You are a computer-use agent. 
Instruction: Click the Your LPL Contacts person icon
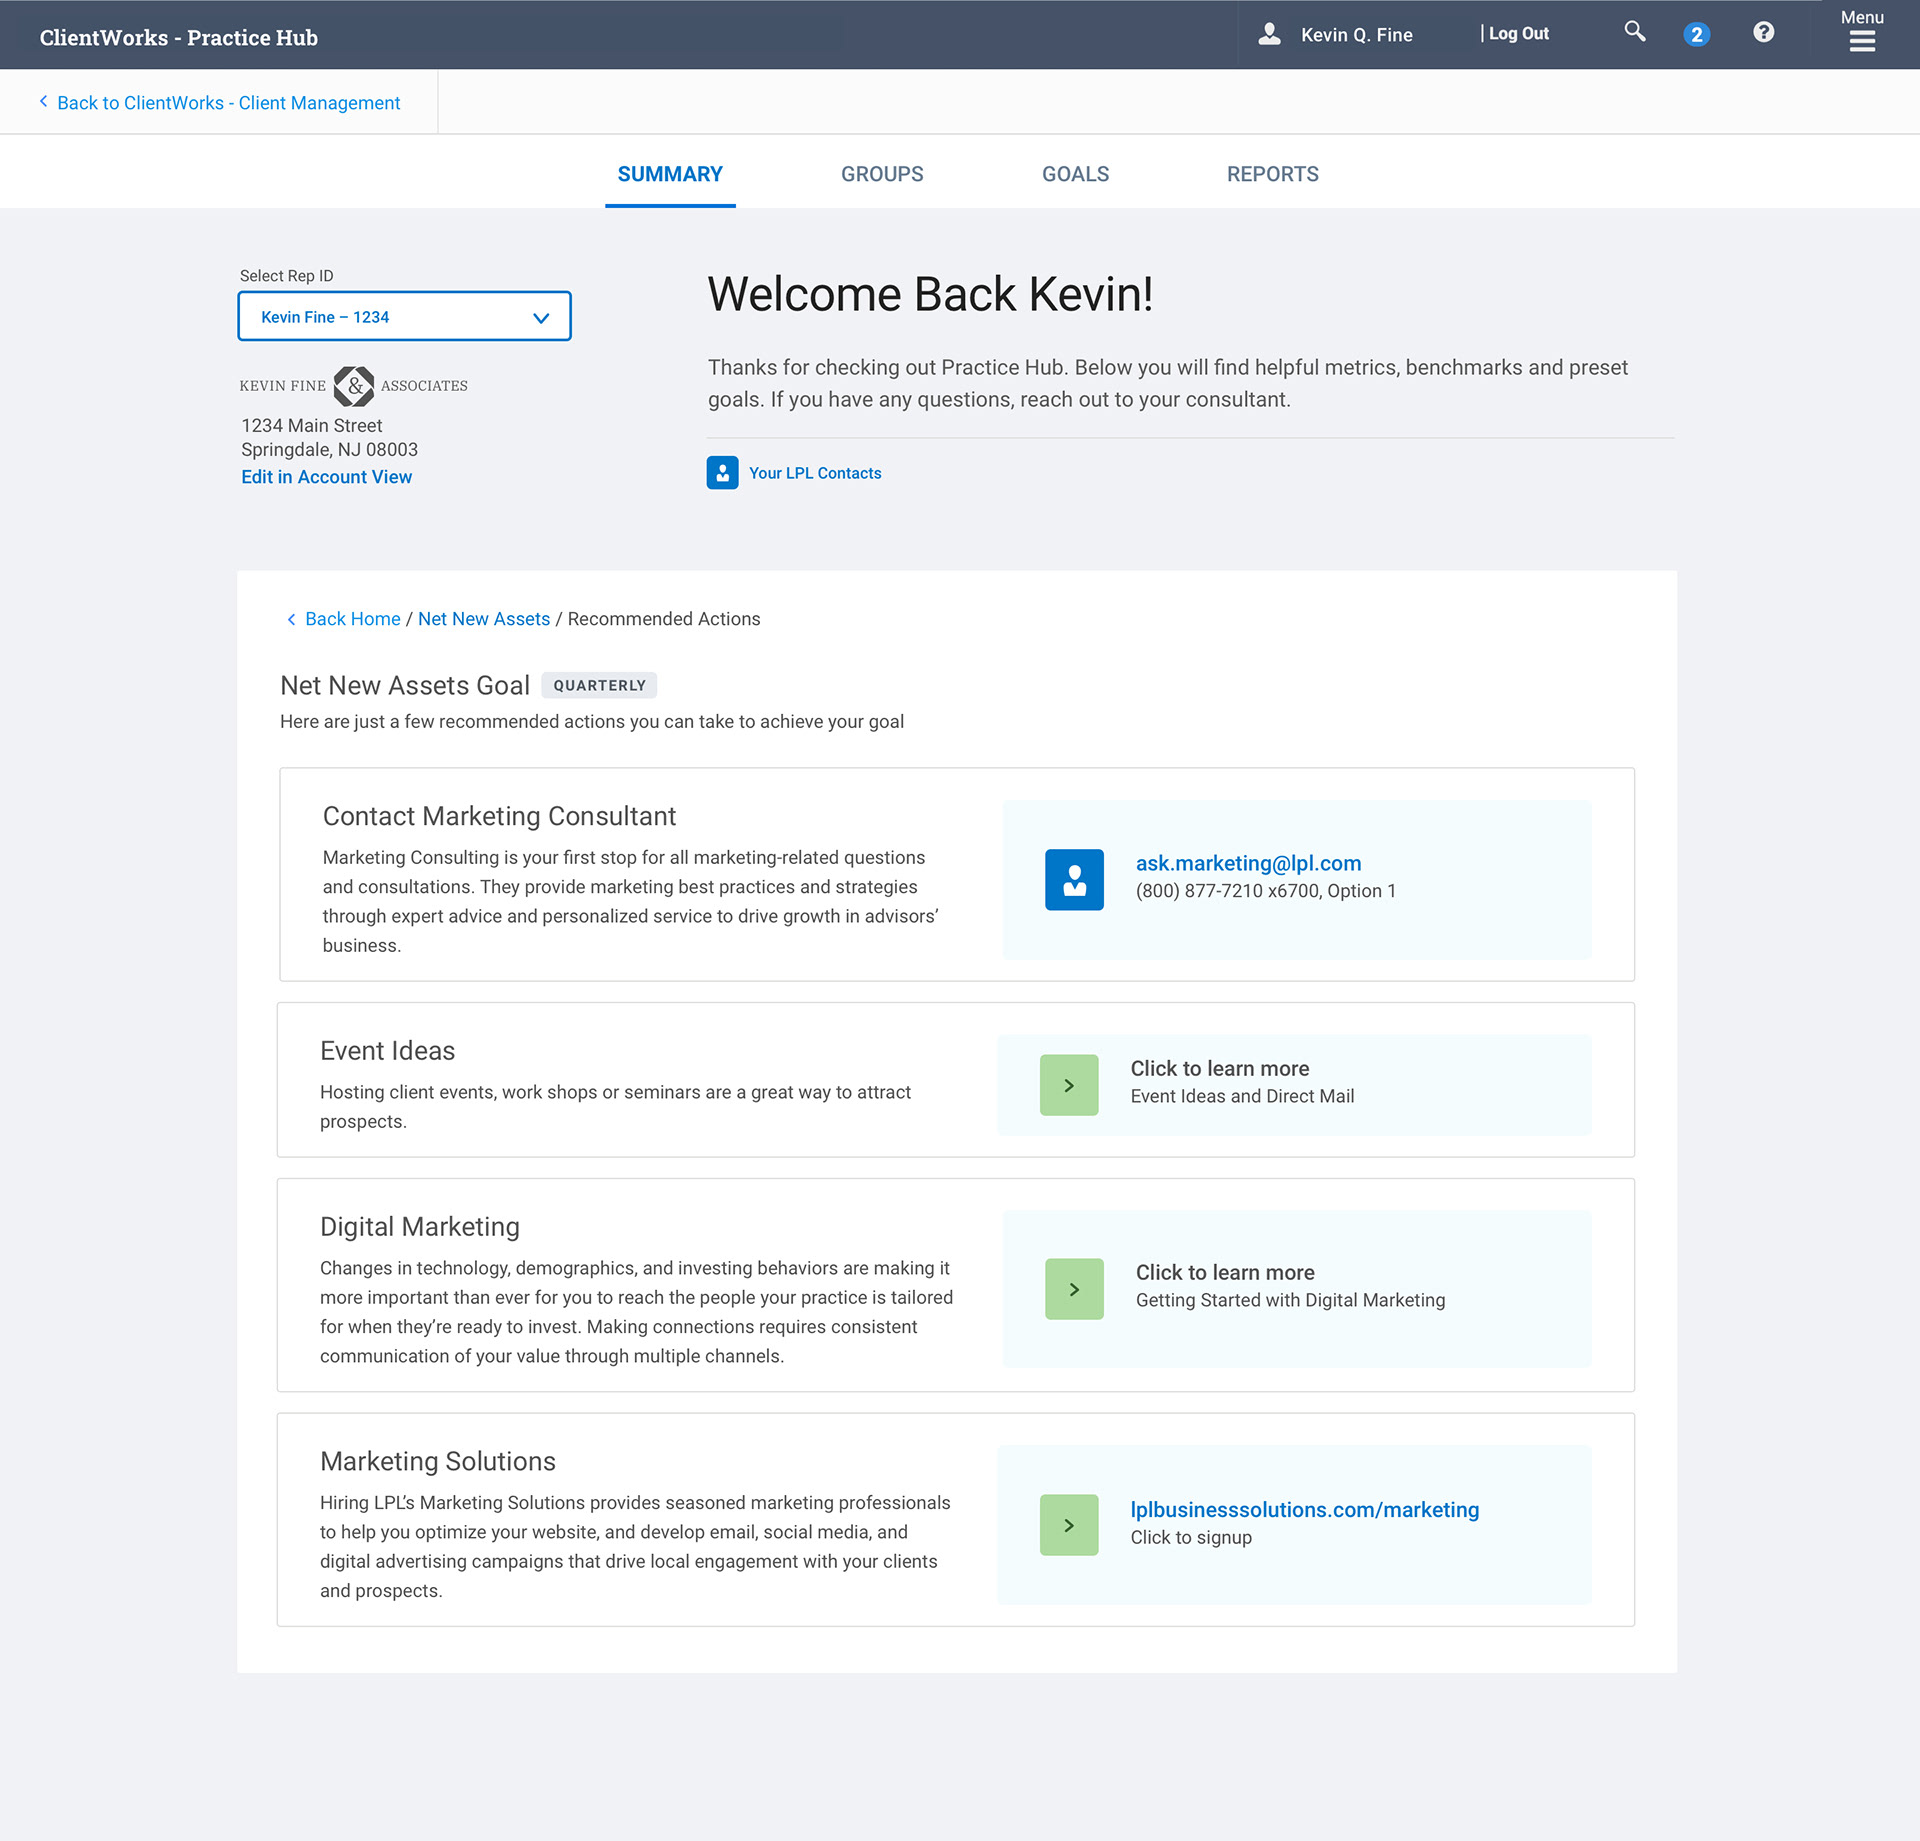(723, 473)
